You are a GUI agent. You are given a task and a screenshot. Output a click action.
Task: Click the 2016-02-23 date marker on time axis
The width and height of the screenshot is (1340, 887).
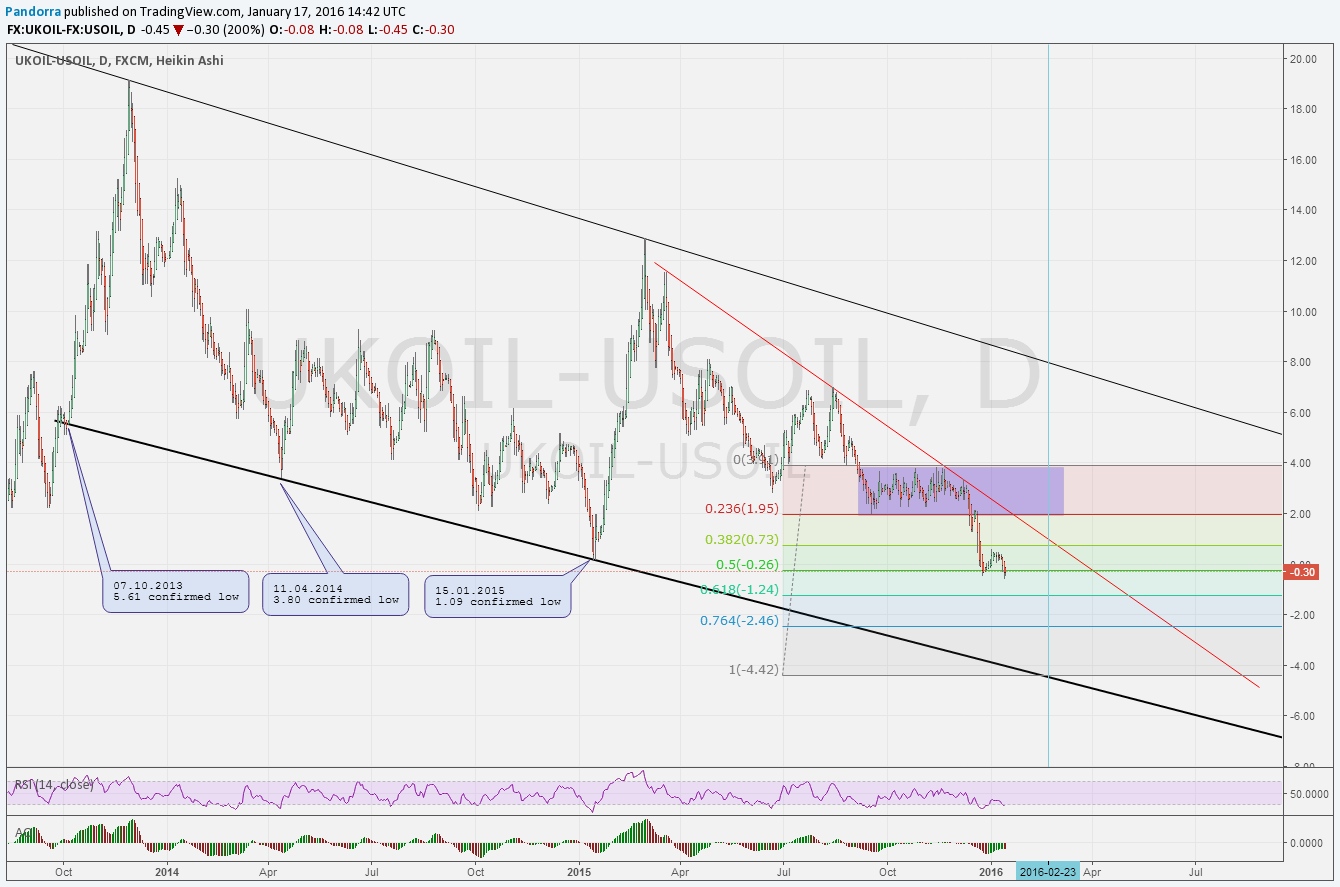[x=1048, y=870]
